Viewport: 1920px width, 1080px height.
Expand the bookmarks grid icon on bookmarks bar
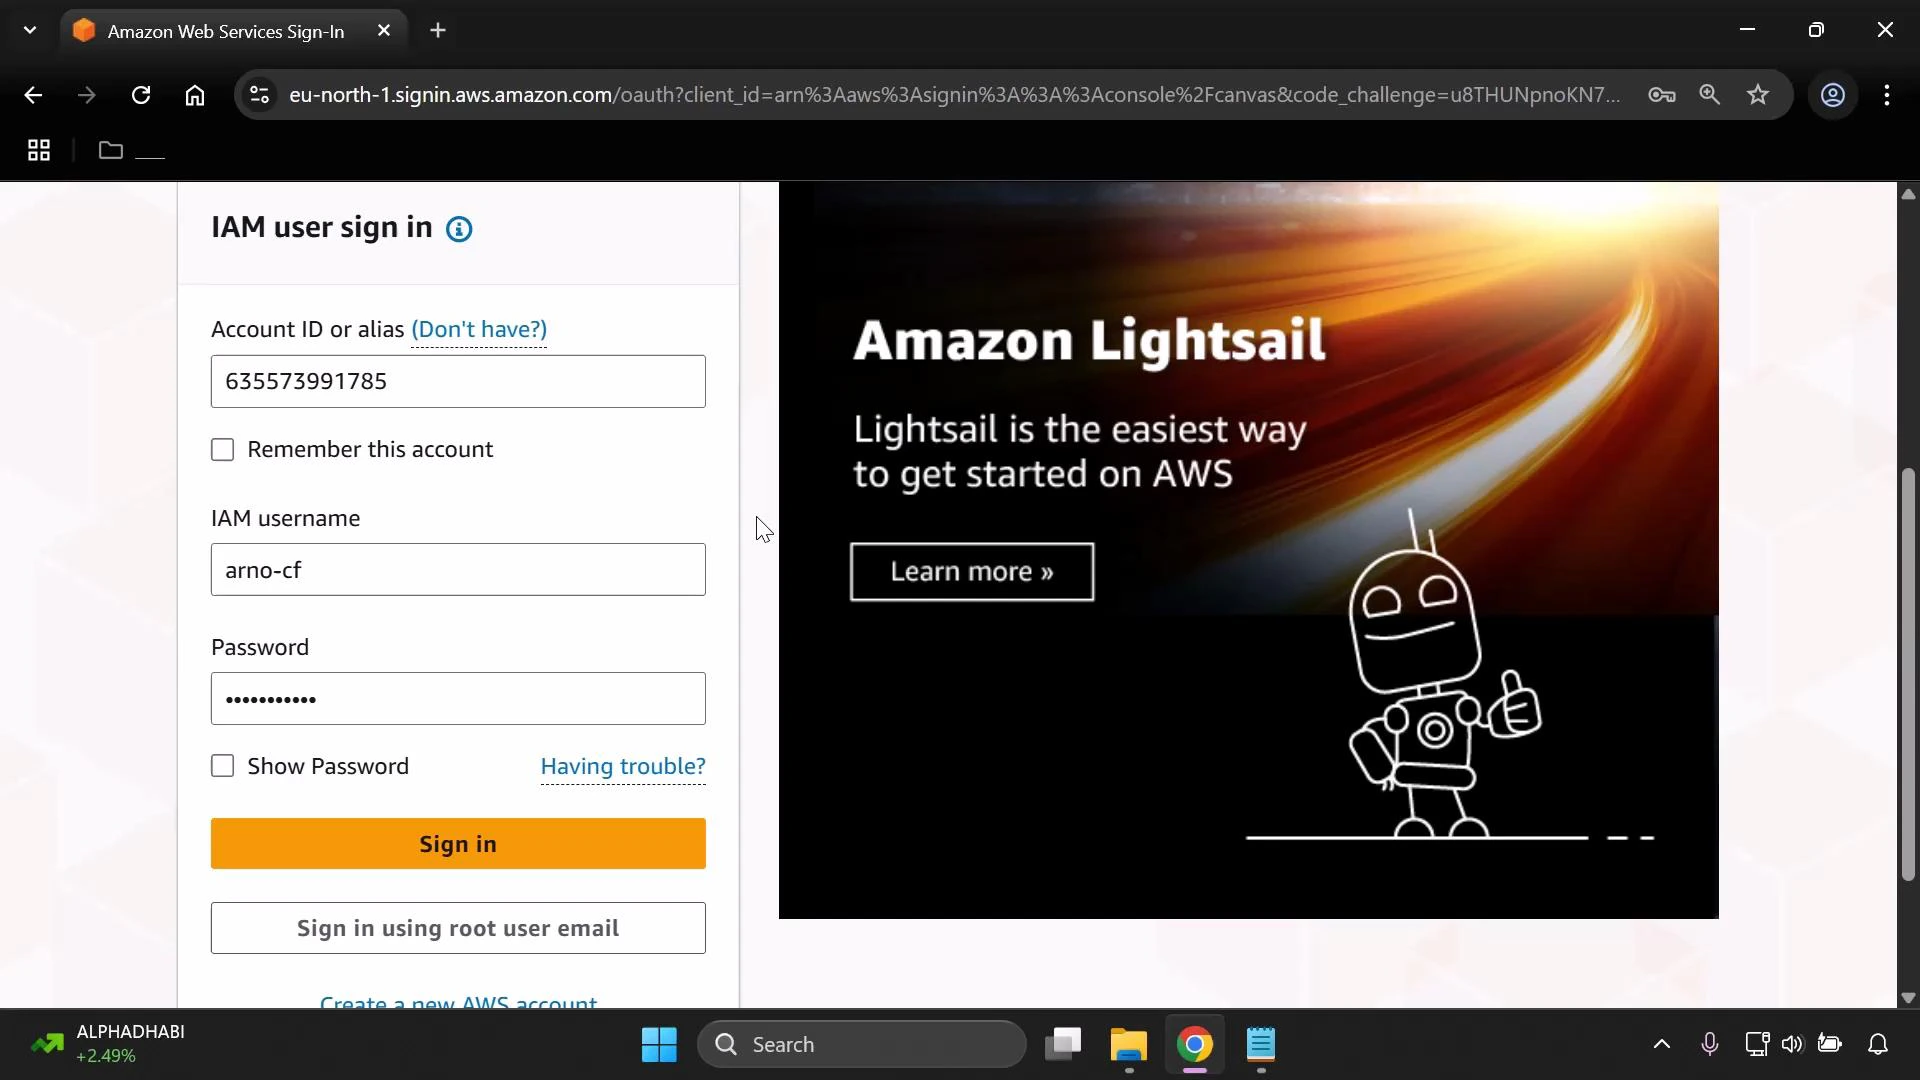point(38,150)
